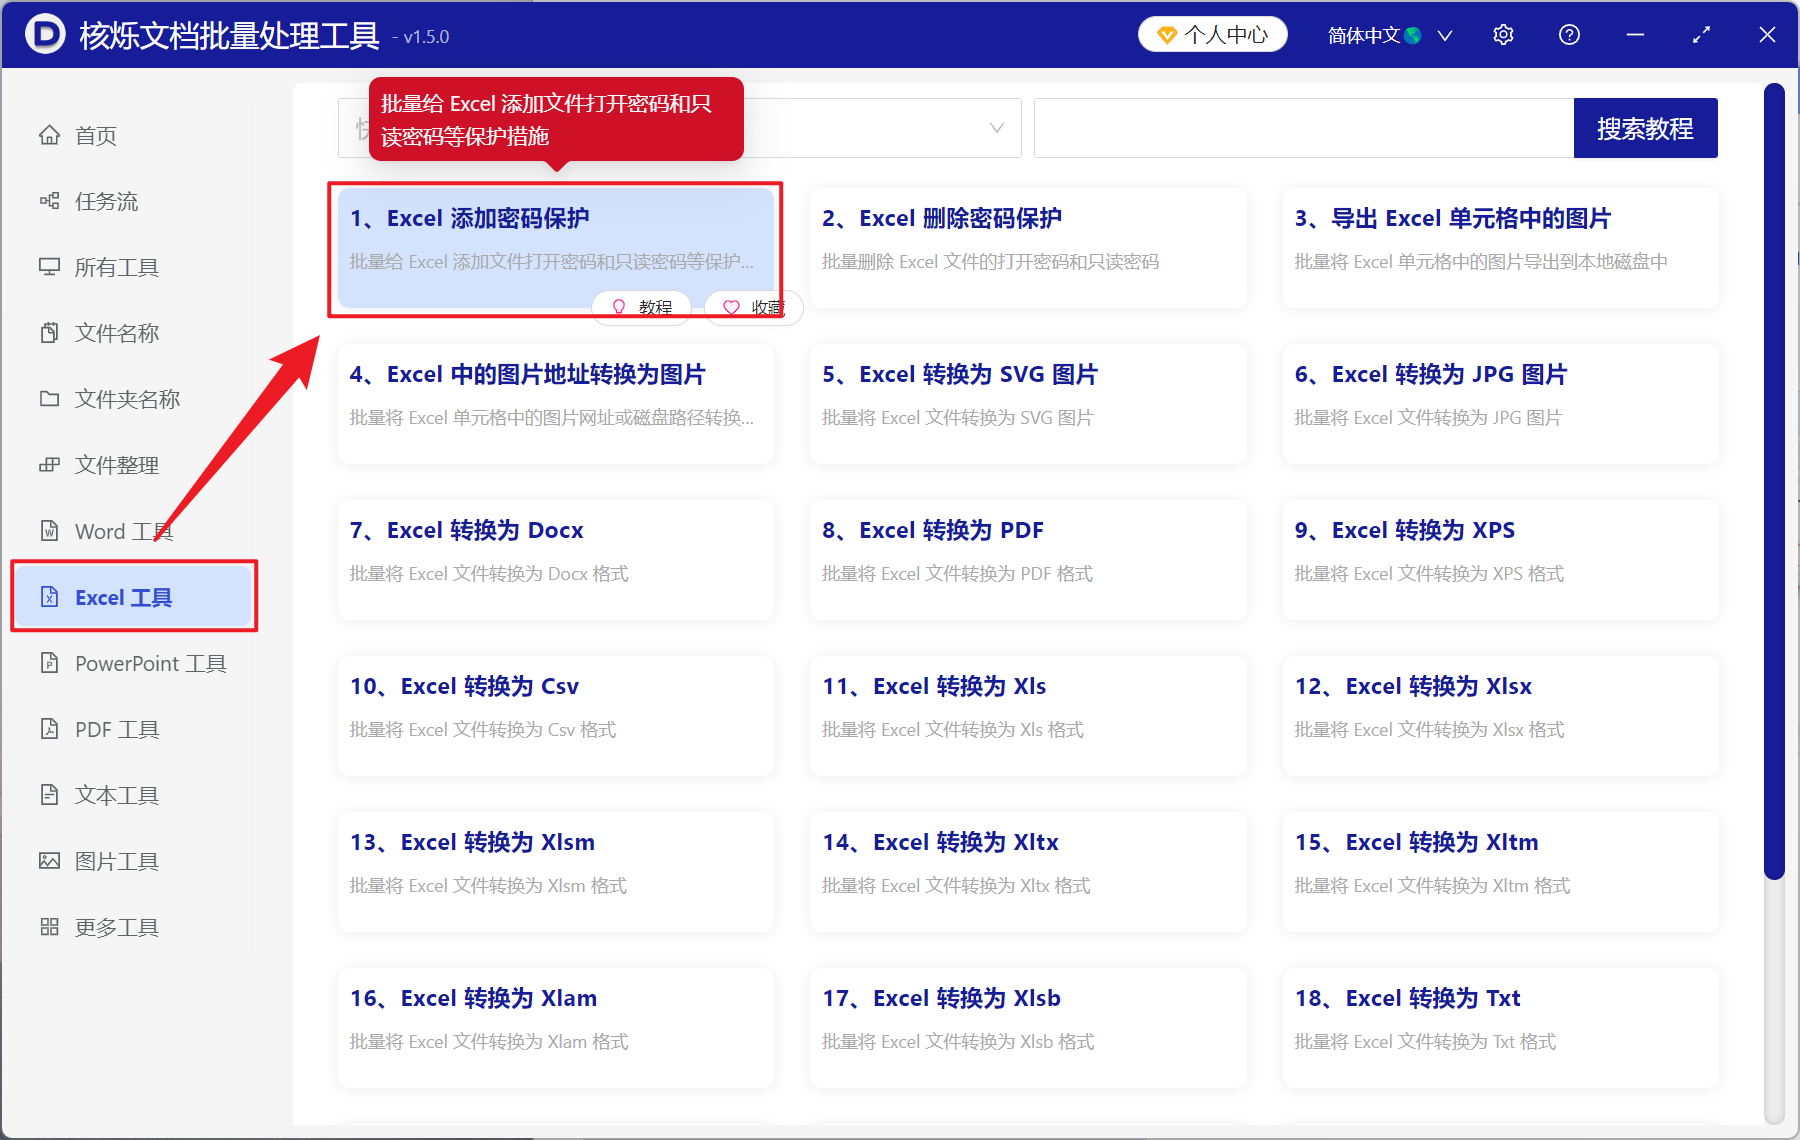Open the 文件夹名称 folder name tool
Screen dimensions: 1800x1140
(126, 398)
